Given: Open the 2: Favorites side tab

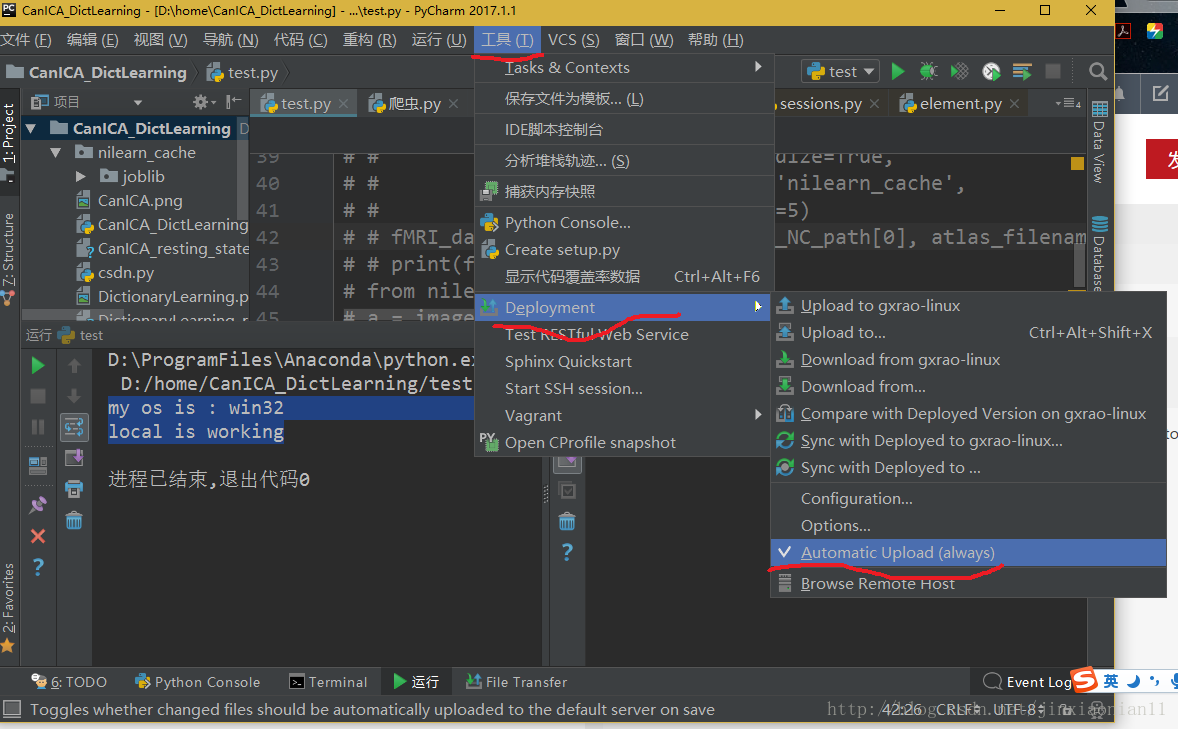Looking at the screenshot, I should [x=8, y=607].
